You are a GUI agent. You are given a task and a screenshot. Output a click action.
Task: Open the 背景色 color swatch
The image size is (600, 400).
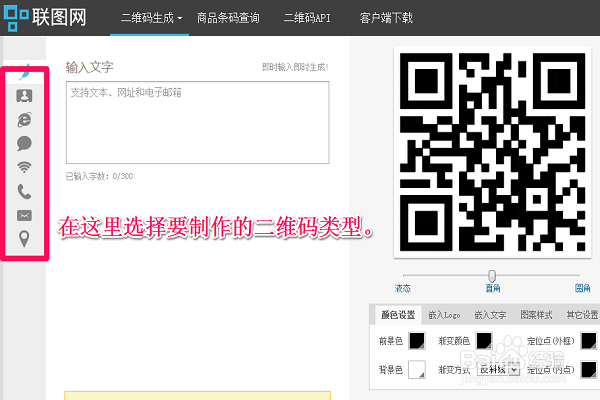pos(417,369)
